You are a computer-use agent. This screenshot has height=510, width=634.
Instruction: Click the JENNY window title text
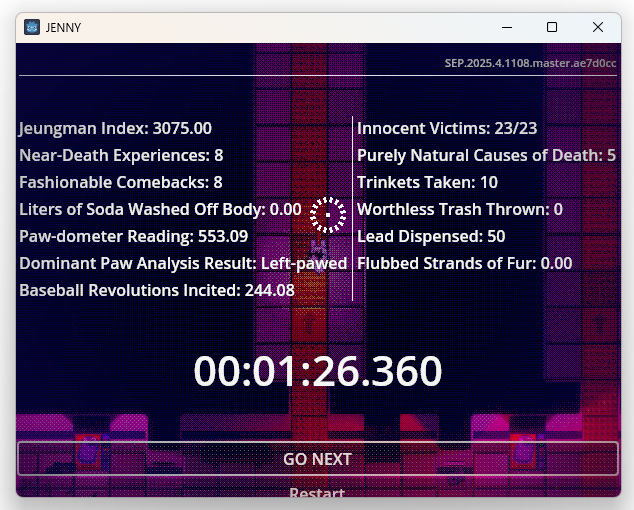63,28
